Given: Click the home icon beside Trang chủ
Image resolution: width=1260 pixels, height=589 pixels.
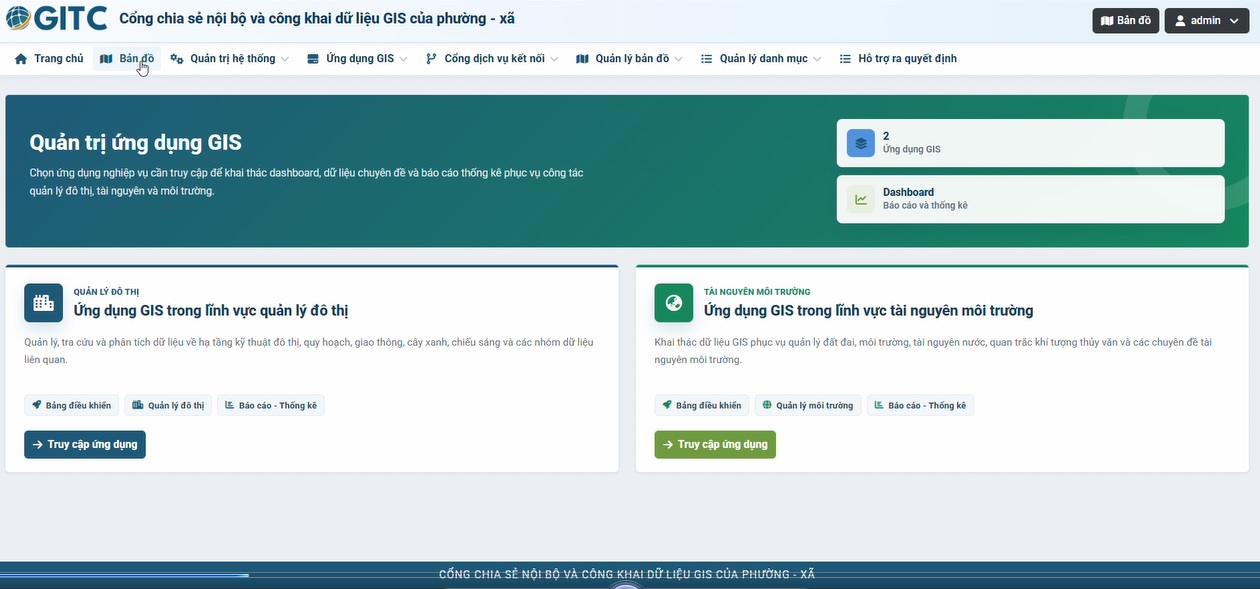Looking at the screenshot, I should 21,59.
